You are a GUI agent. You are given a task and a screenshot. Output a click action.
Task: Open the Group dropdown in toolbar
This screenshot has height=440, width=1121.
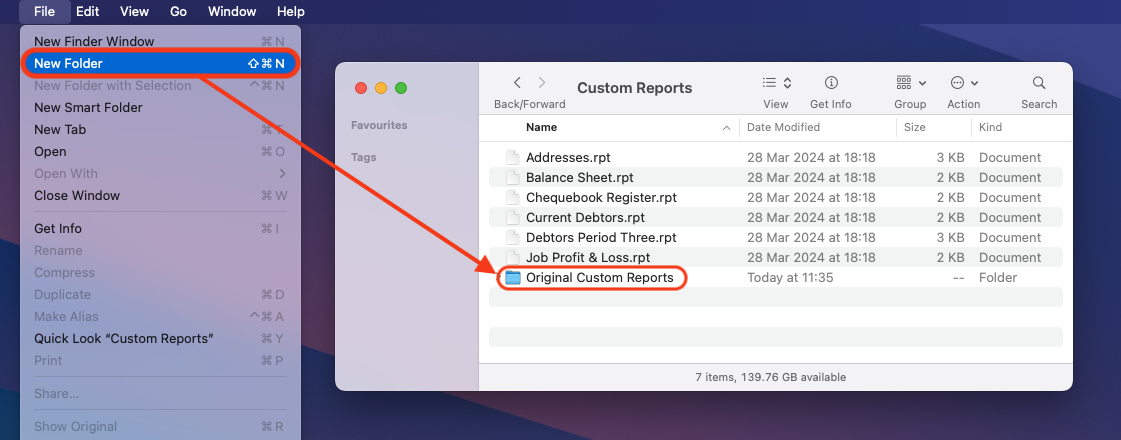[x=911, y=83]
